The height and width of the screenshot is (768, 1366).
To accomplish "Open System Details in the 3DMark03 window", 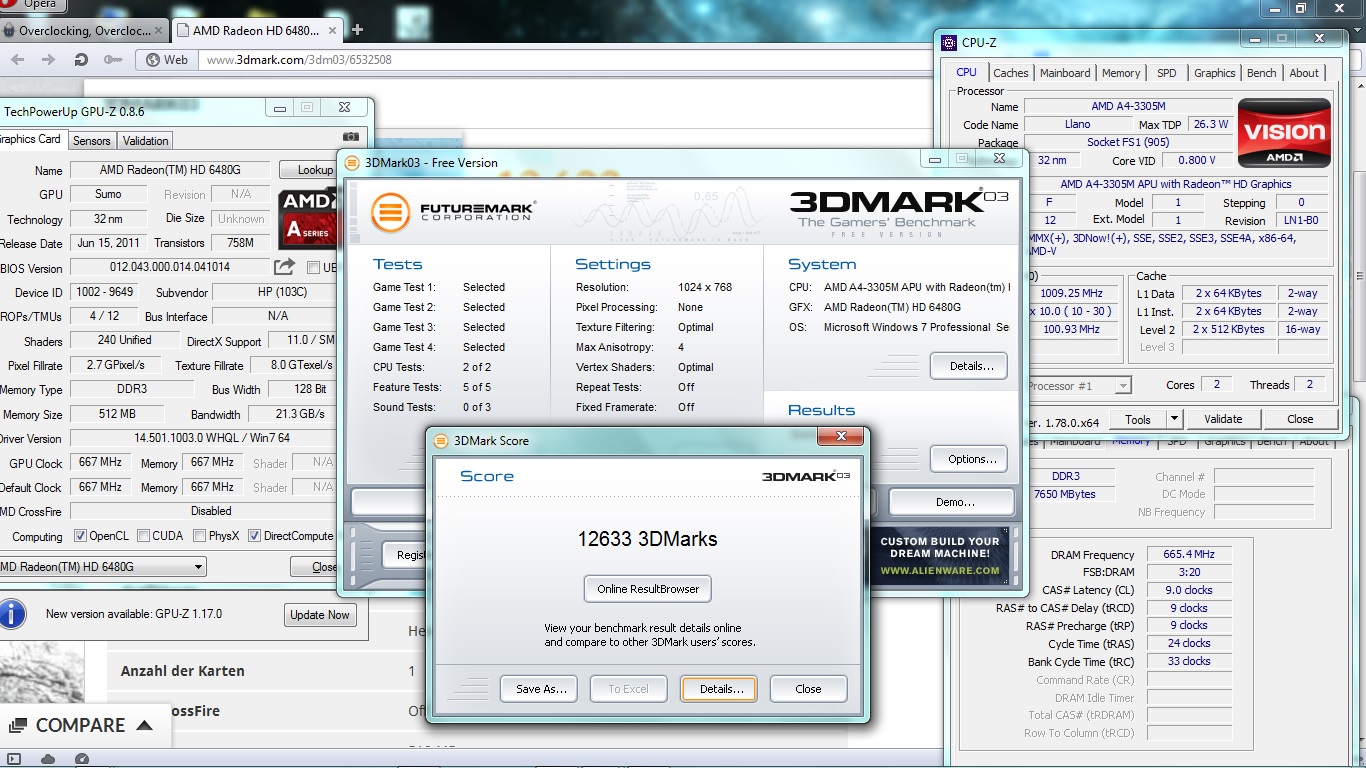I will click(971, 366).
